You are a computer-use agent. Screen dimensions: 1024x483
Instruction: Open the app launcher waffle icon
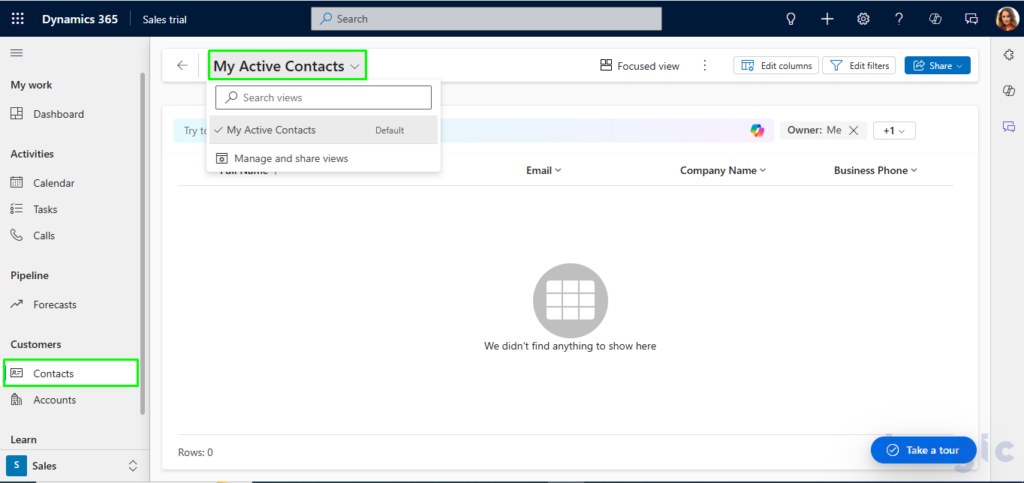pos(17,19)
